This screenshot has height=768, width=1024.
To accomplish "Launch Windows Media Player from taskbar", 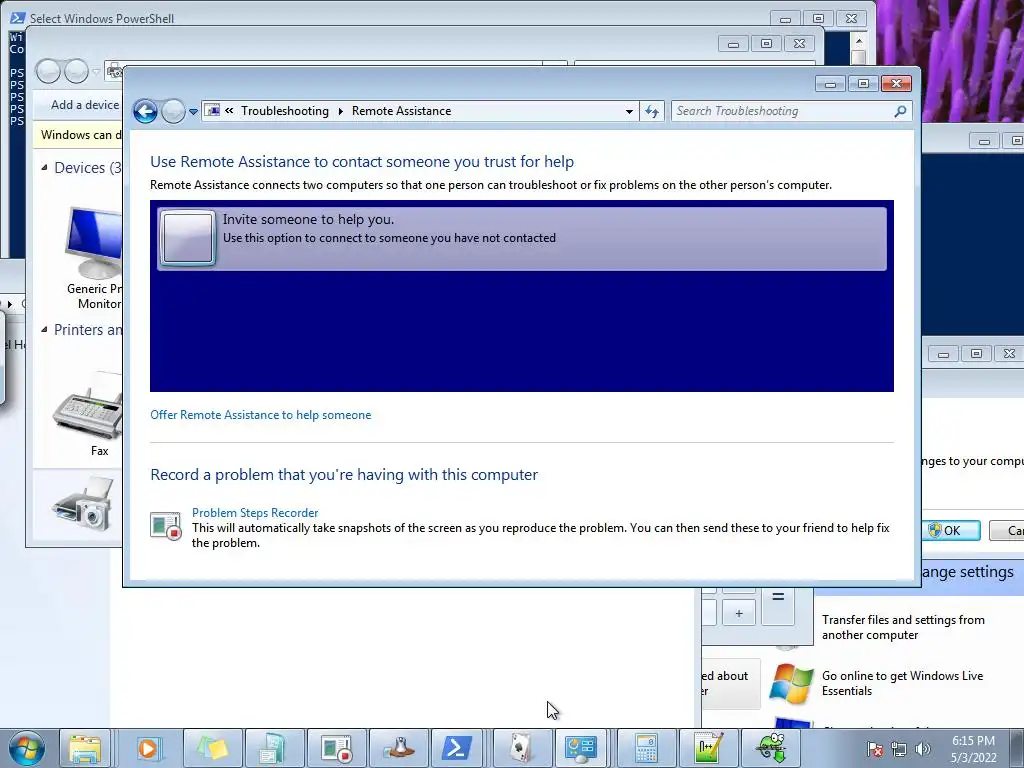I will pyautogui.click(x=148, y=748).
